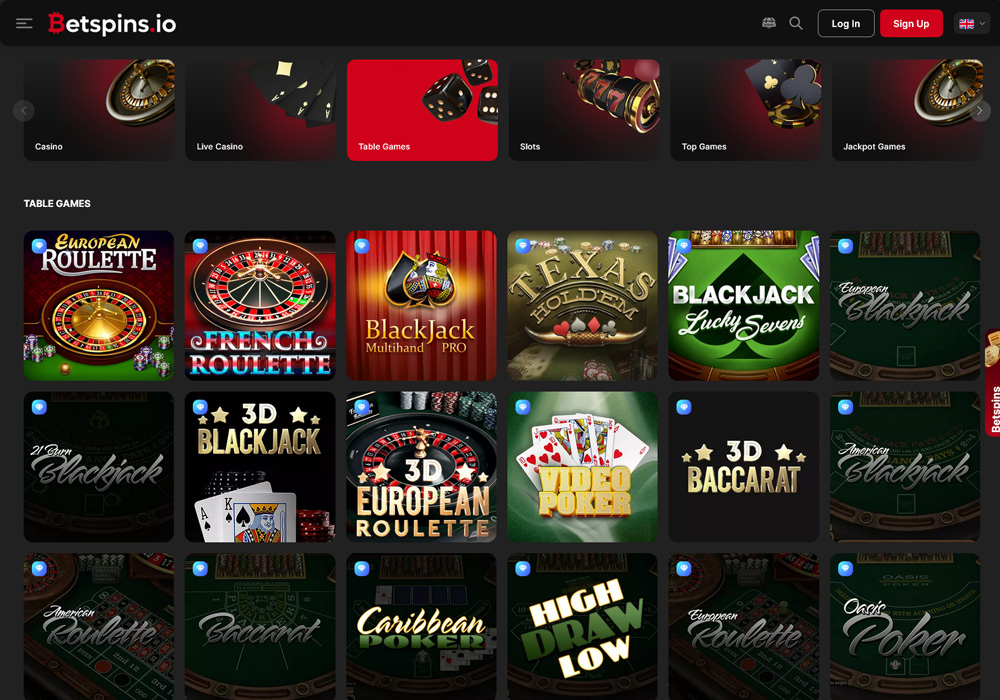
Task: Click diamond badge on 3D Blackjack tile
Action: click(x=200, y=407)
